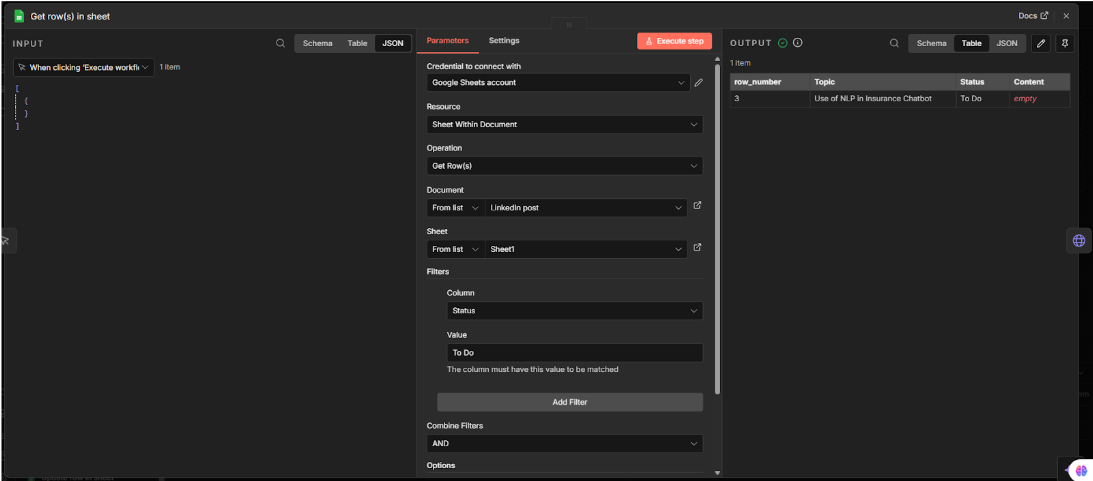Open the Docs external link
Image resolution: width=1093 pixels, height=481 pixels.
tap(1033, 15)
